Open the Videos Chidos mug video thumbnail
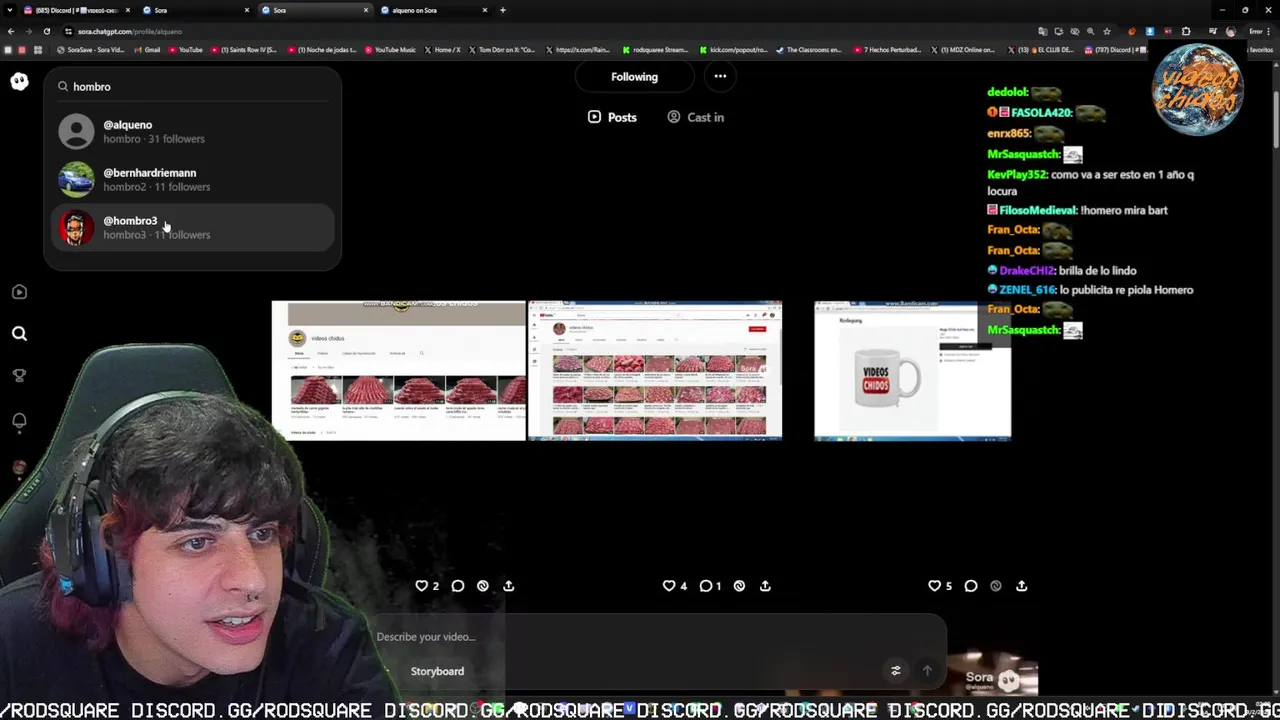This screenshot has width=1280, height=720. pos(912,370)
